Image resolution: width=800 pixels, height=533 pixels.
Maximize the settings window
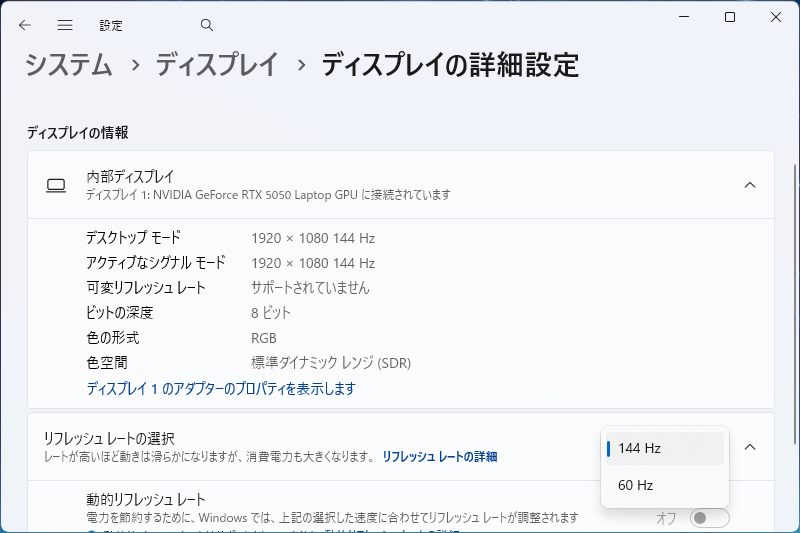tap(730, 17)
